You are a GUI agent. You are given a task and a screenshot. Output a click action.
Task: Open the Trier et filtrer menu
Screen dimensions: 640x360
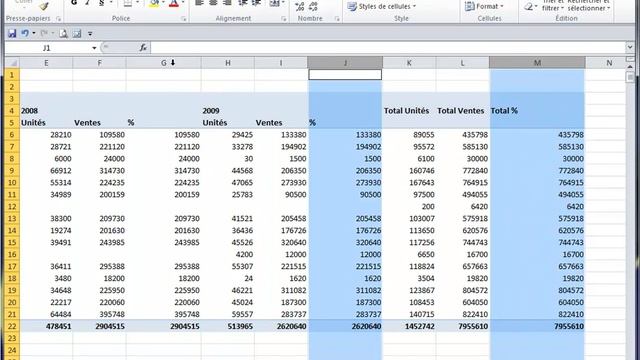click(553, 5)
